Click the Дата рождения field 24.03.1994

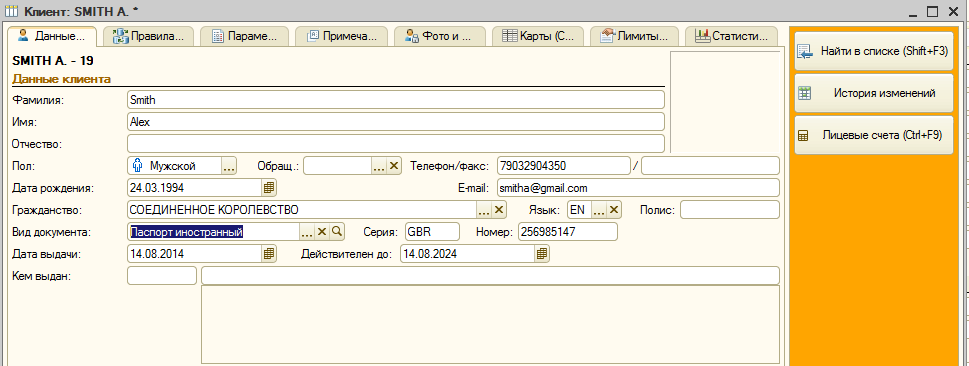[195, 187]
